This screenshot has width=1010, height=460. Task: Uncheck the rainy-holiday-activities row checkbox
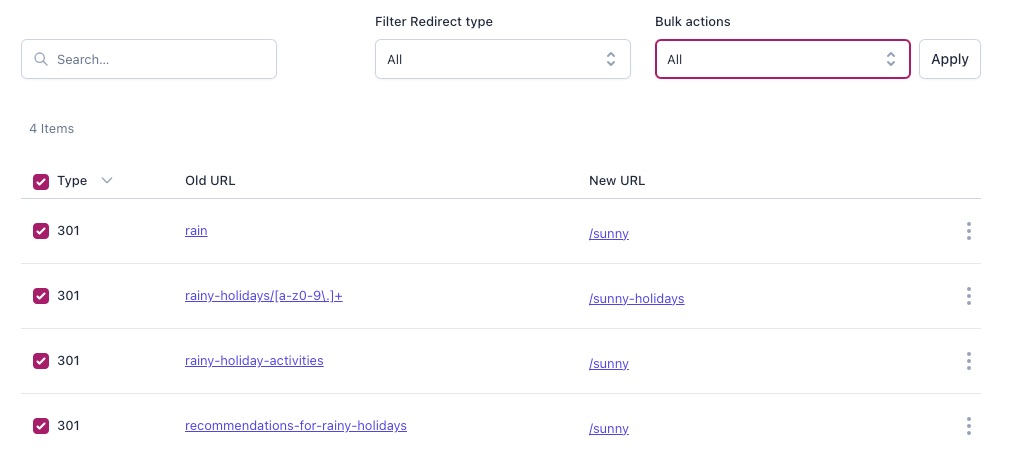[x=41, y=361]
